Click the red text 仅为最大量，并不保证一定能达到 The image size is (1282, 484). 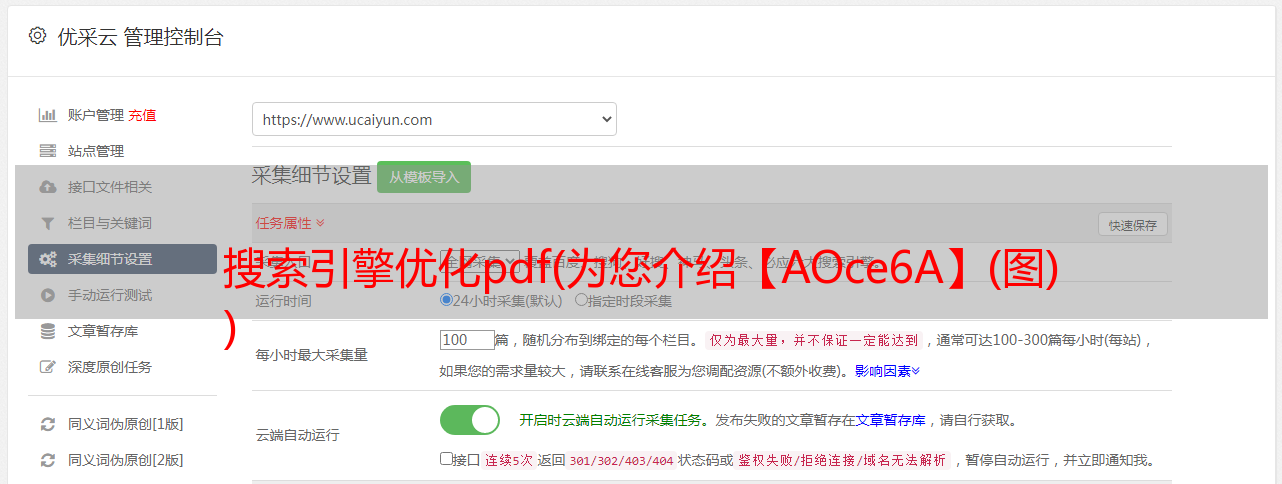click(x=815, y=340)
